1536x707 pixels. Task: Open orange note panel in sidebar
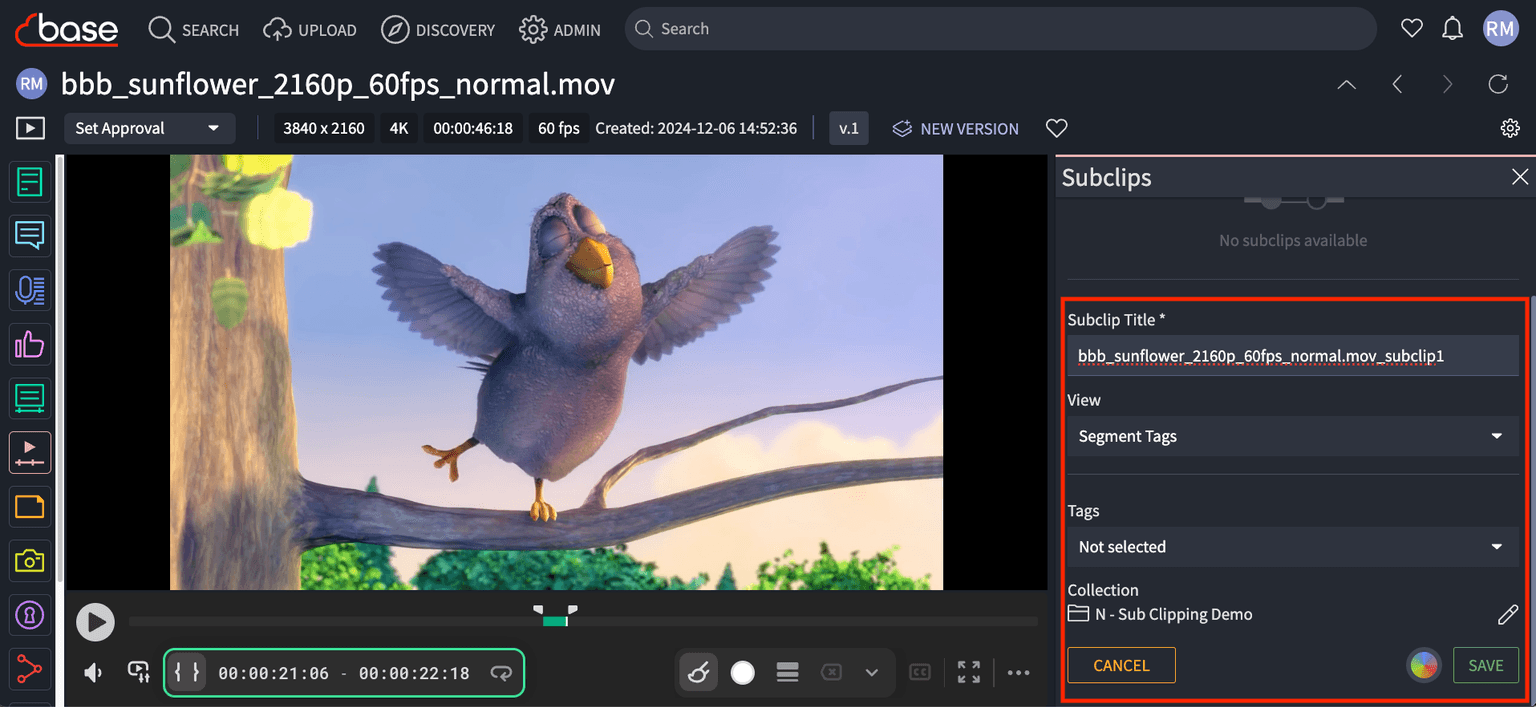coord(30,507)
